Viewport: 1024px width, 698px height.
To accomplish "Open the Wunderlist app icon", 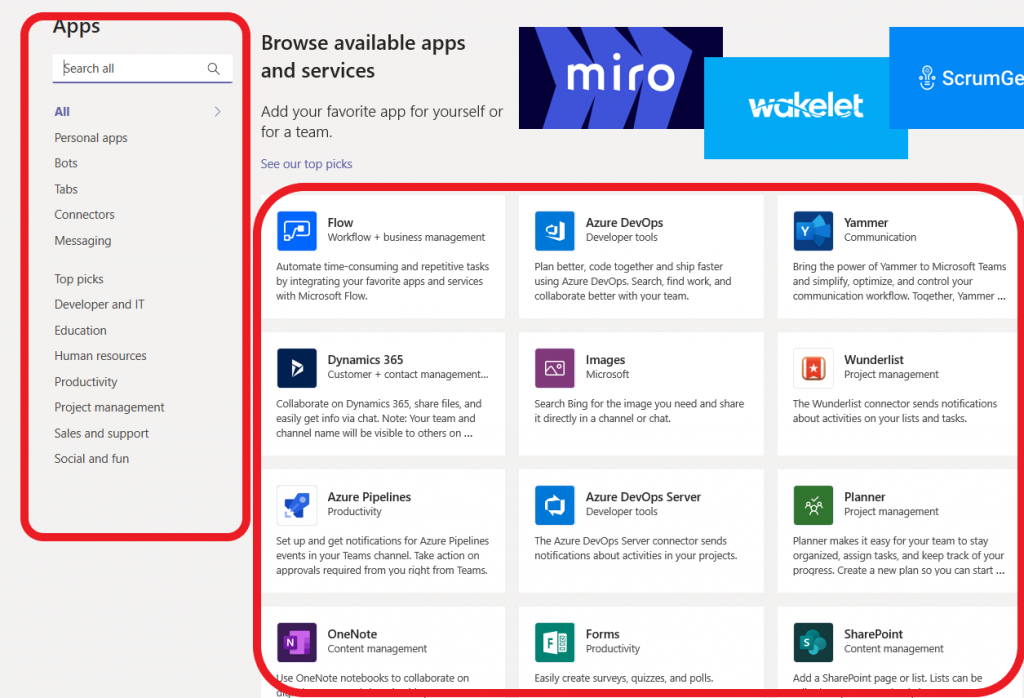I will click(812, 368).
